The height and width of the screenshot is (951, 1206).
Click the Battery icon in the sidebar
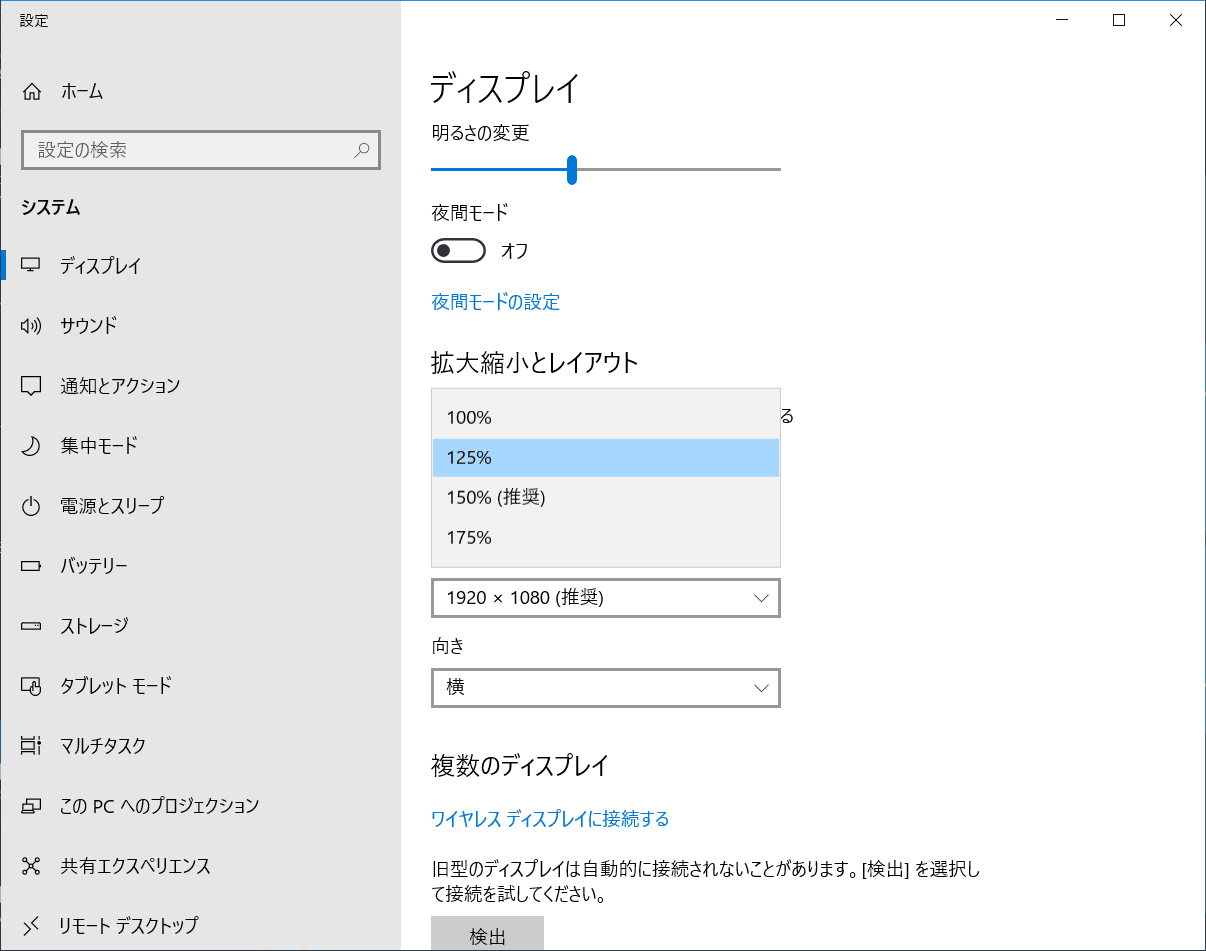pos(31,566)
